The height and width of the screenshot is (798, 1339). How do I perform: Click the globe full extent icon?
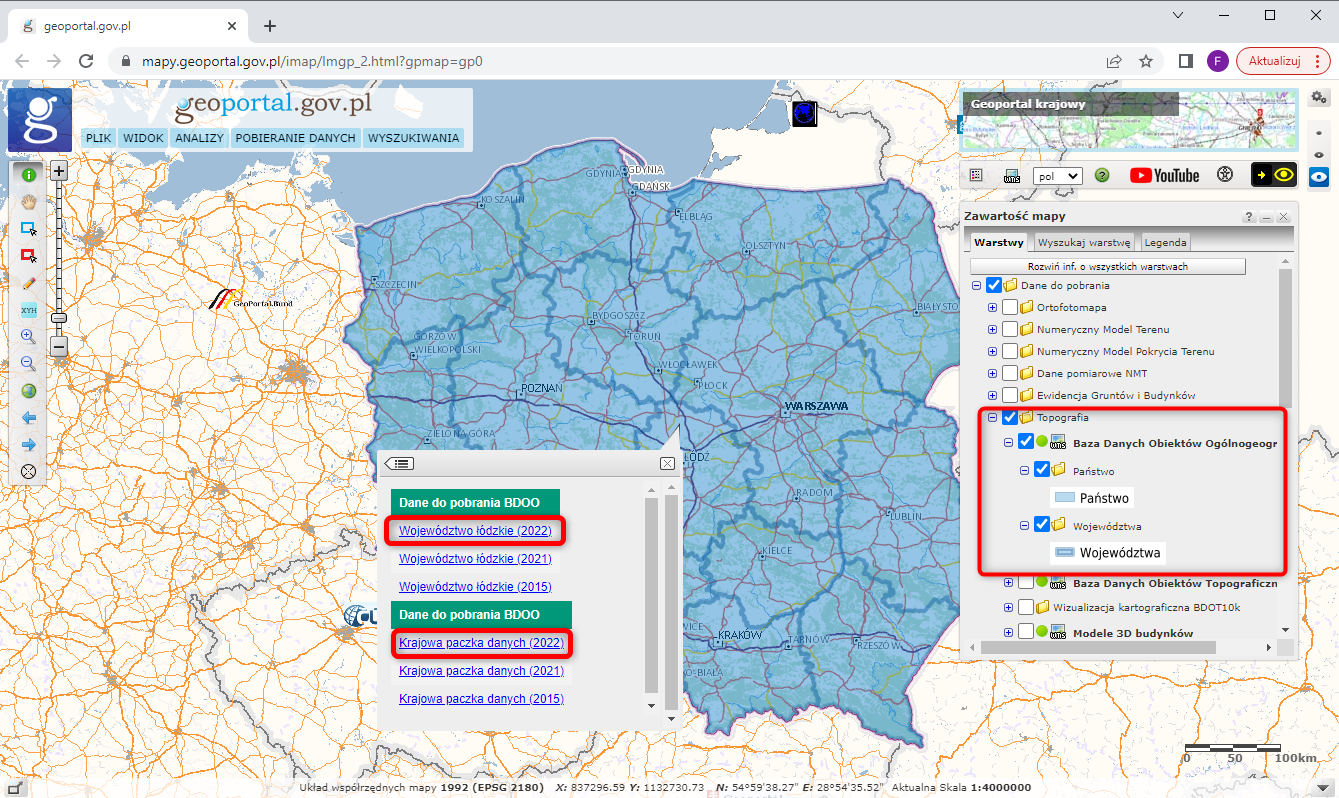tap(29, 391)
